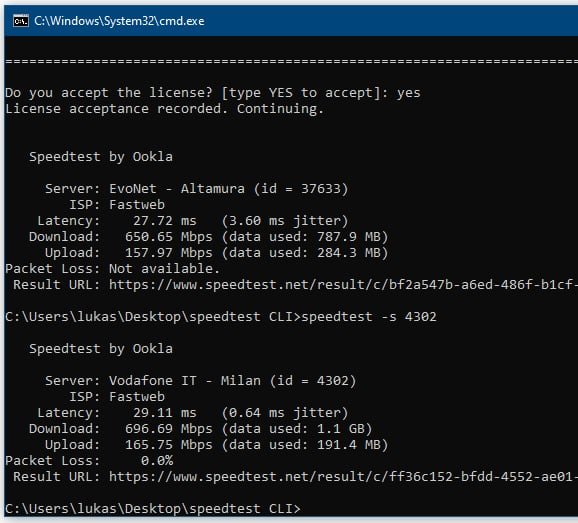Click server name Vodafone IT - Milan
The image size is (578, 523).
pyautogui.click(x=185, y=381)
